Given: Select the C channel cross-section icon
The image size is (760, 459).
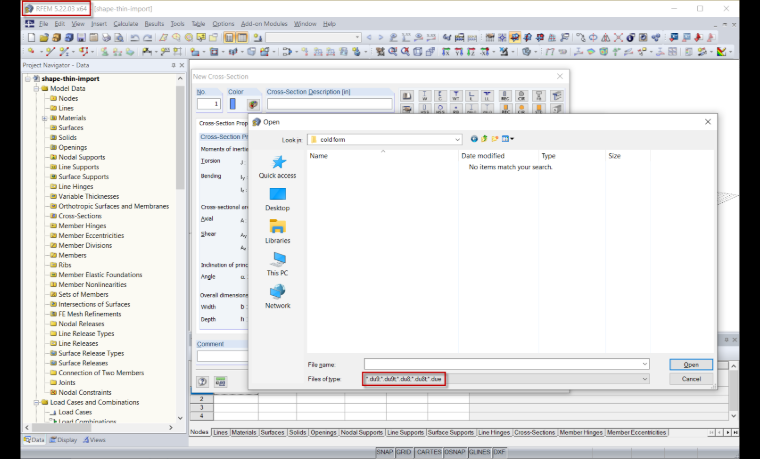Looking at the screenshot, I should tap(440, 96).
